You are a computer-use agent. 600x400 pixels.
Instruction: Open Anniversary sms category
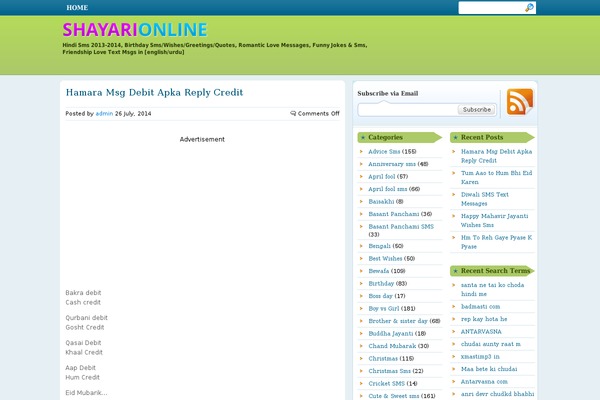click(x=392, y=164)
